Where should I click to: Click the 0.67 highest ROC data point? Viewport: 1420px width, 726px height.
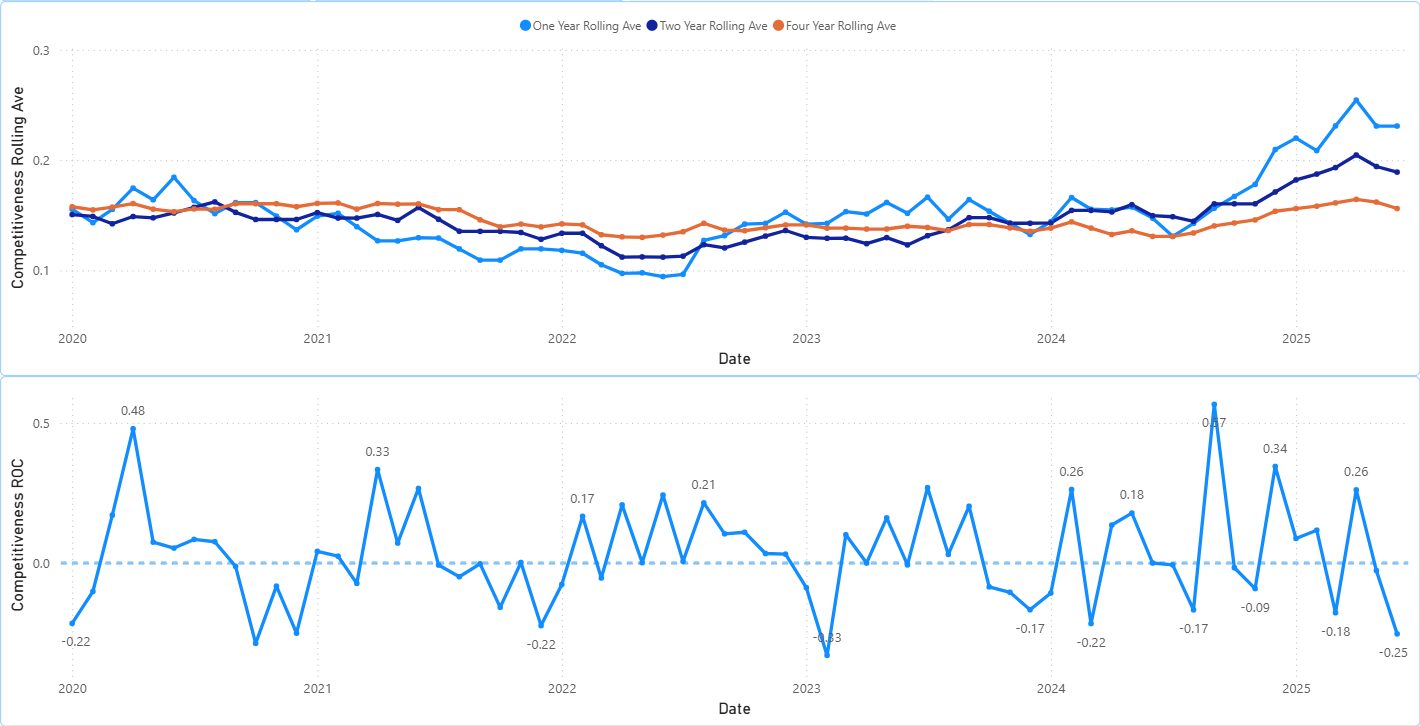tap(1214, 405)
